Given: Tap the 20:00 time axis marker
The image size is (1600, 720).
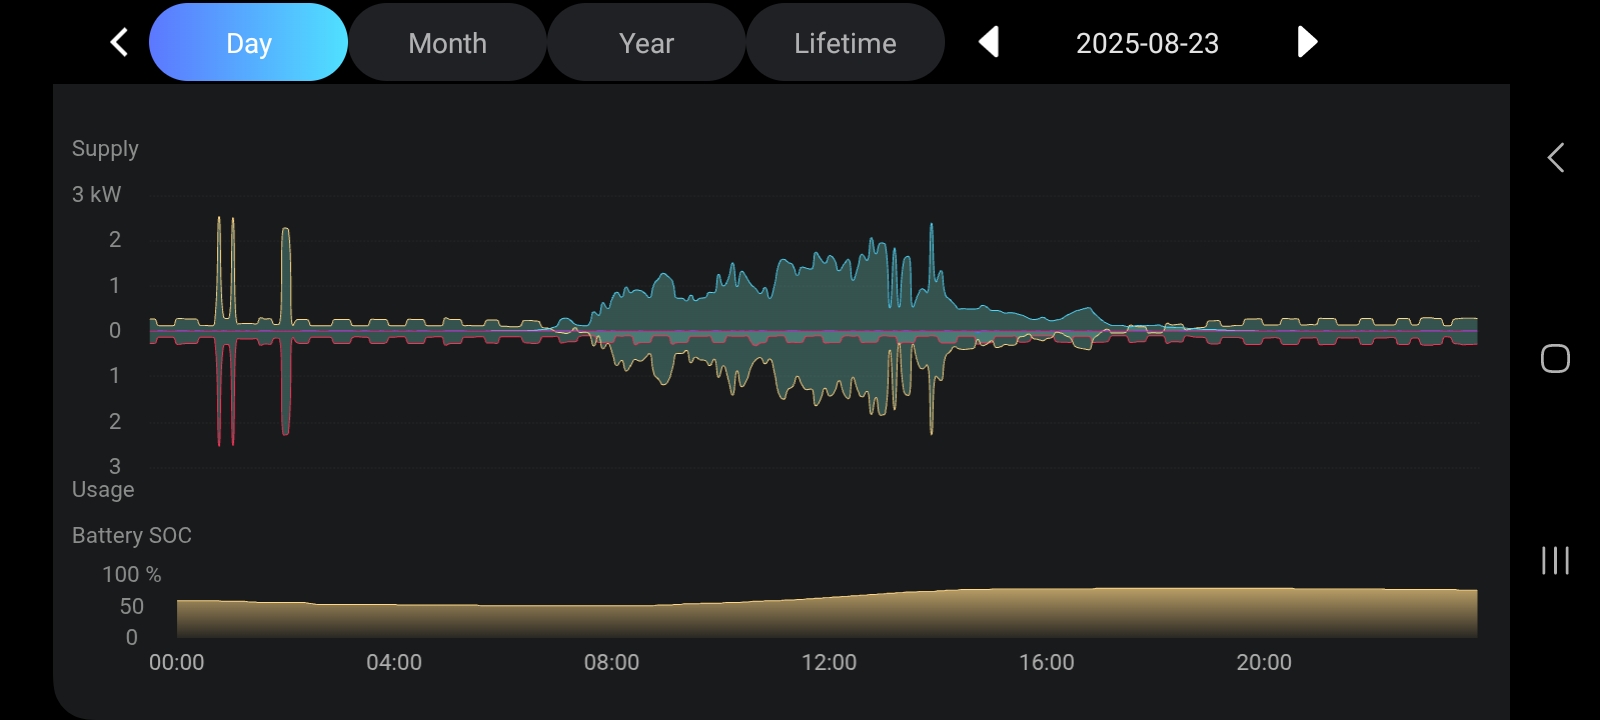Looking at the screenshot, I should click(1264, 662).
